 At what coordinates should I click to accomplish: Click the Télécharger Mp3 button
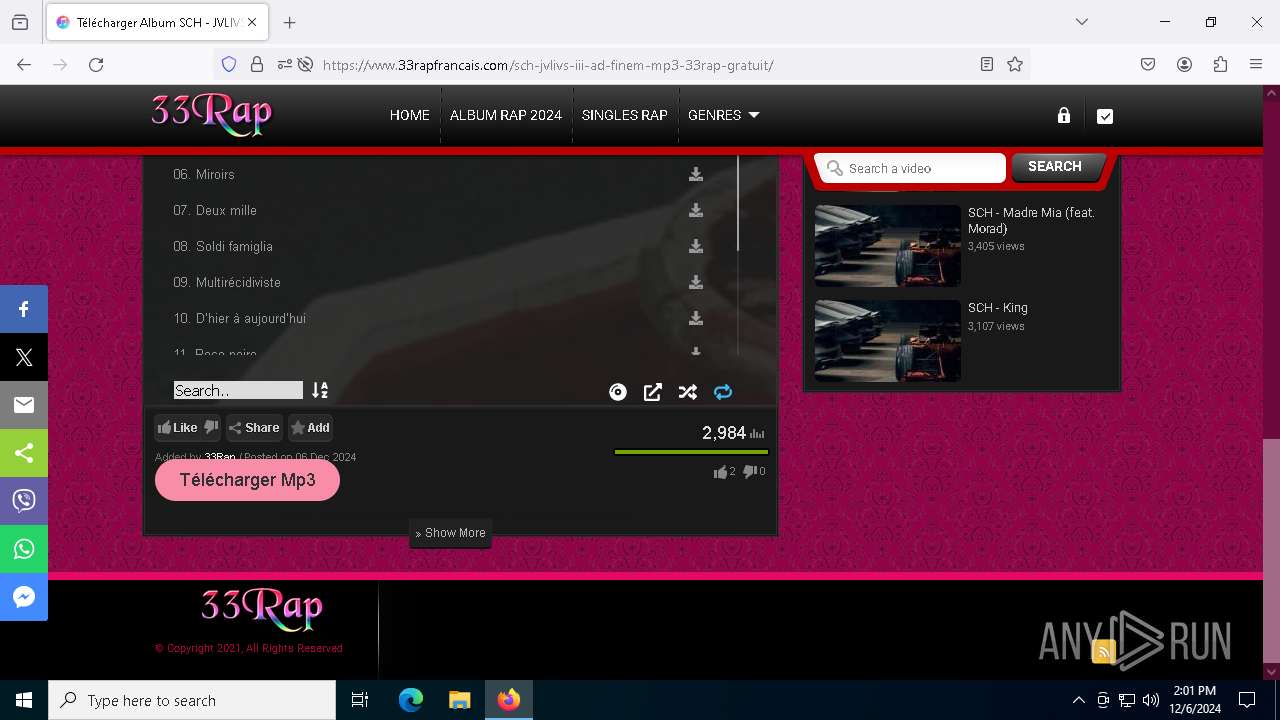247,480
